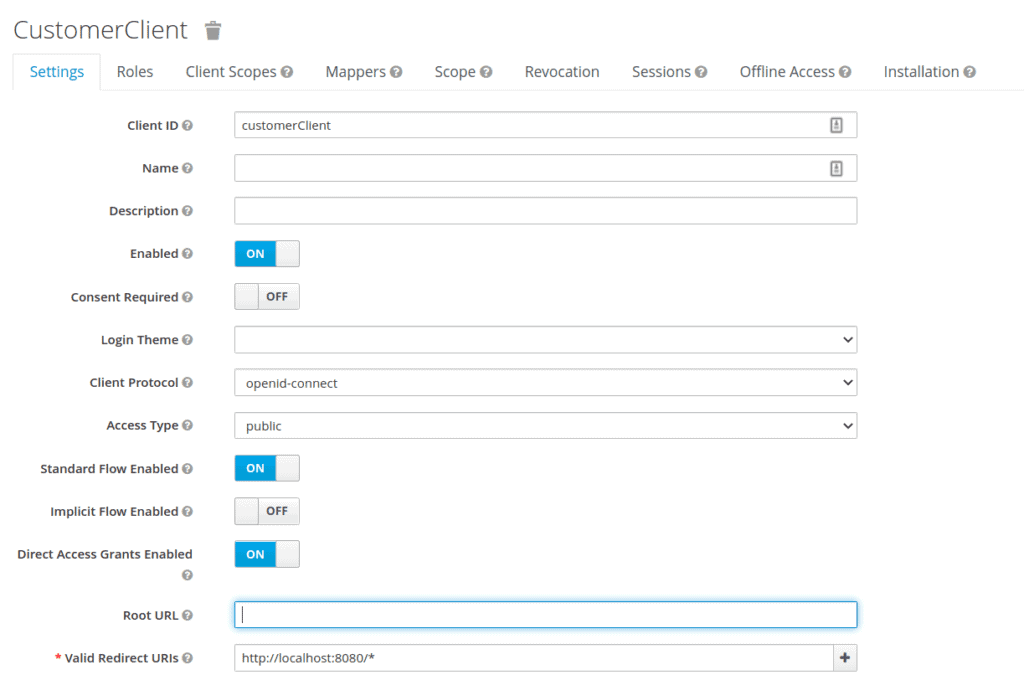Switch to the Roles tab
Image resolution: width=1024 pixels, height=680 pixels.
click(x=135, y=72)
